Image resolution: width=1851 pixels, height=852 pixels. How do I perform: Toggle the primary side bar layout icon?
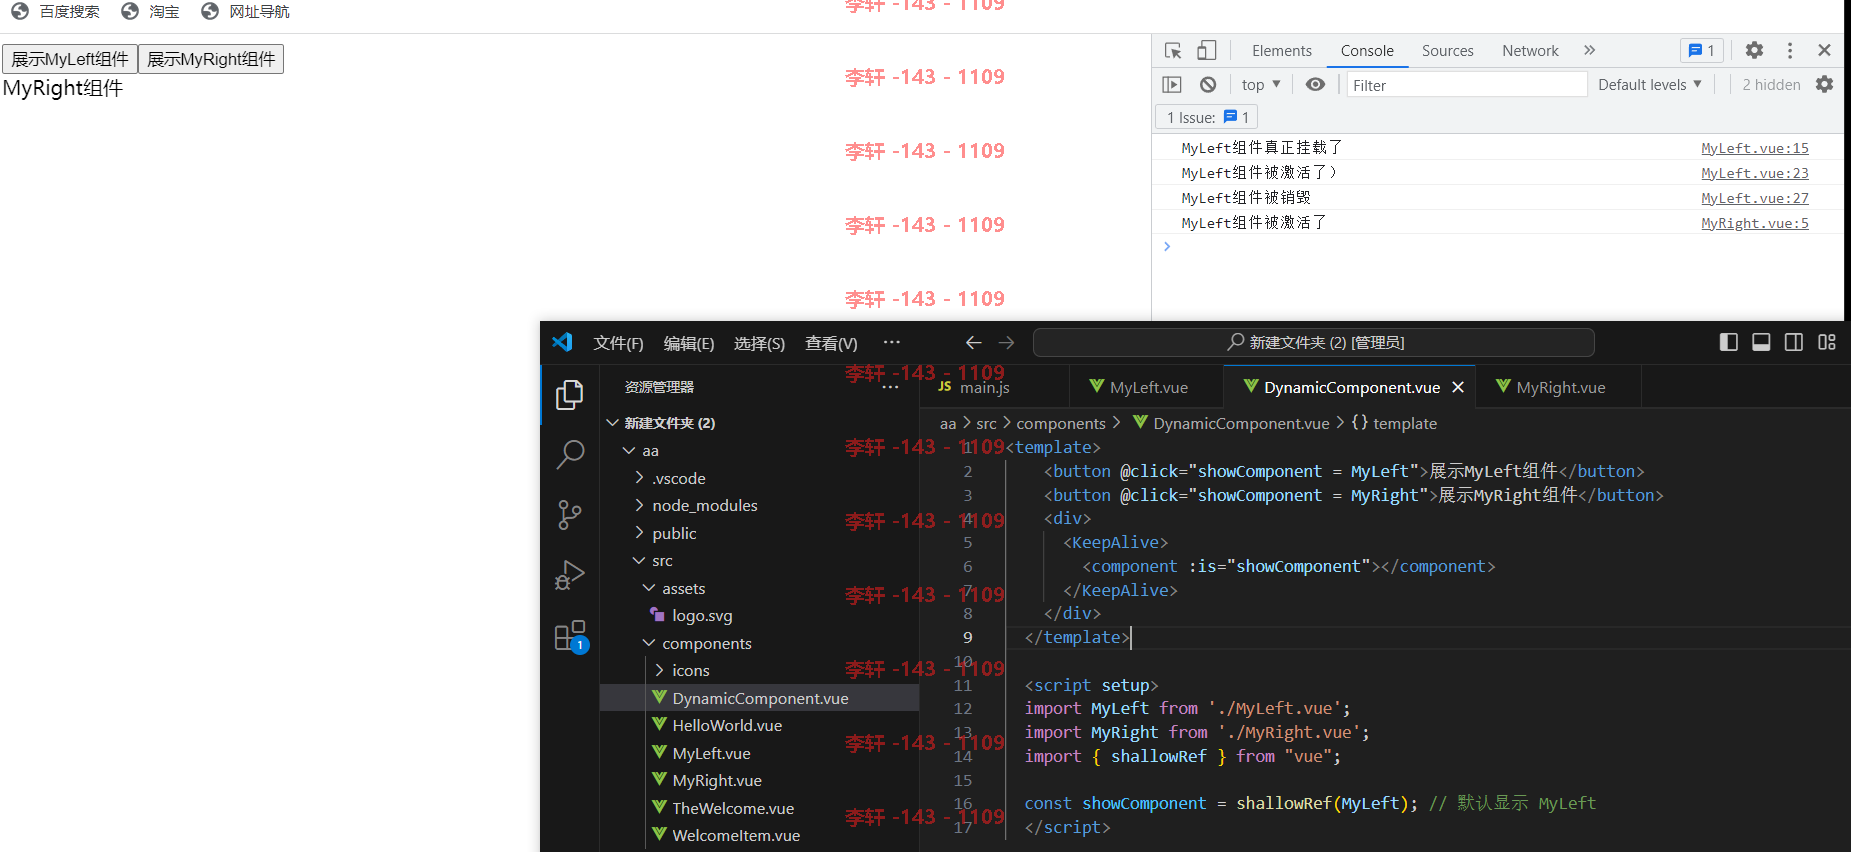pyautogui.click(x=1728, y=342)
